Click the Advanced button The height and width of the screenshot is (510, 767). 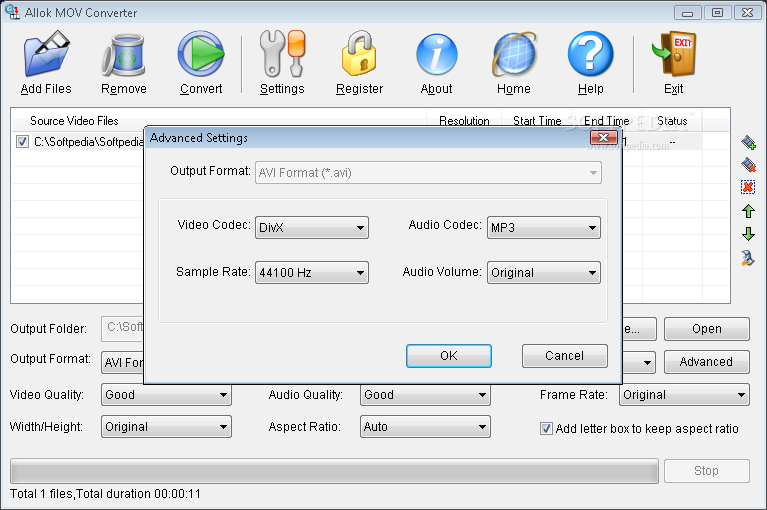(706, 362)
